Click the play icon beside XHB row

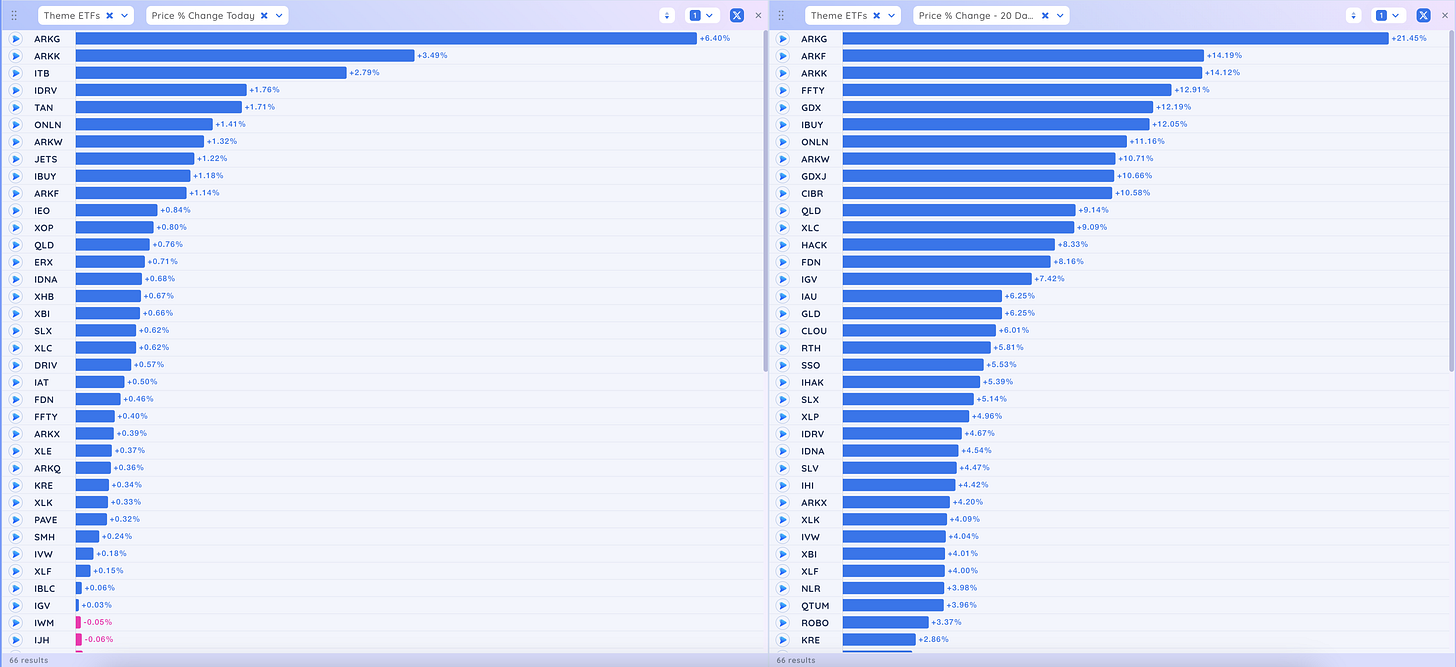click(x=16, y=296)
